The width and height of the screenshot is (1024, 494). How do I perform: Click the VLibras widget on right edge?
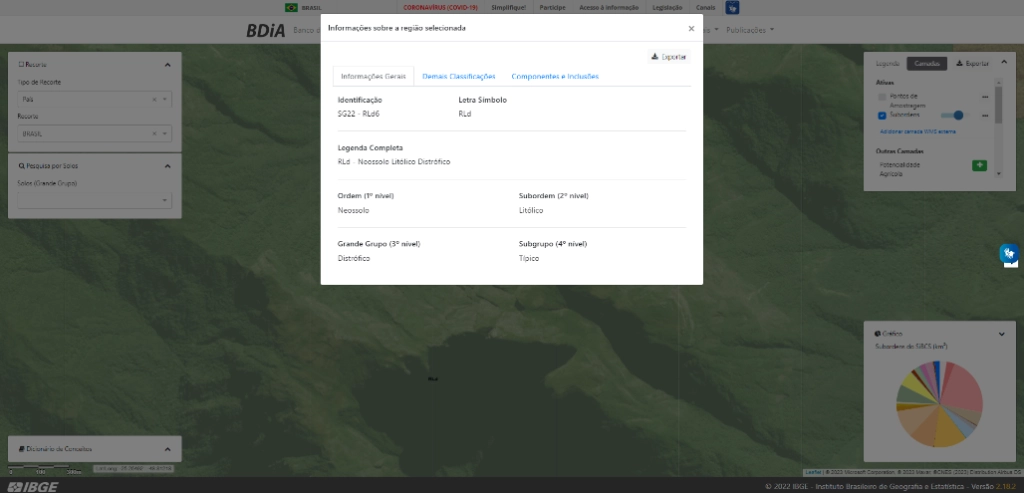coord(1010,254)
